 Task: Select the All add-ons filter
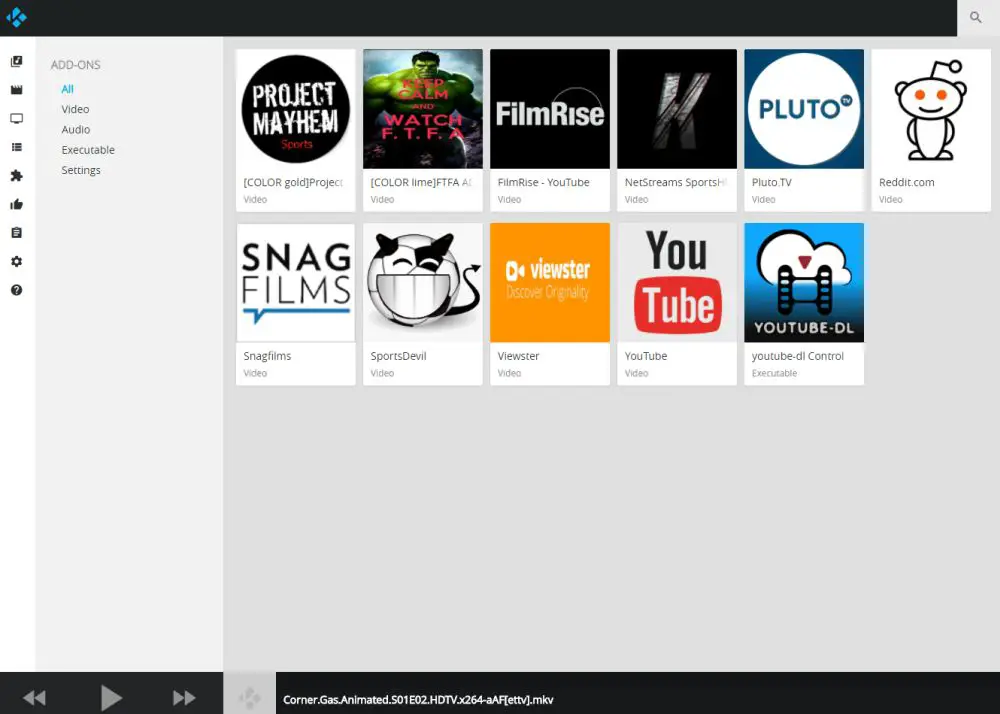68,89
